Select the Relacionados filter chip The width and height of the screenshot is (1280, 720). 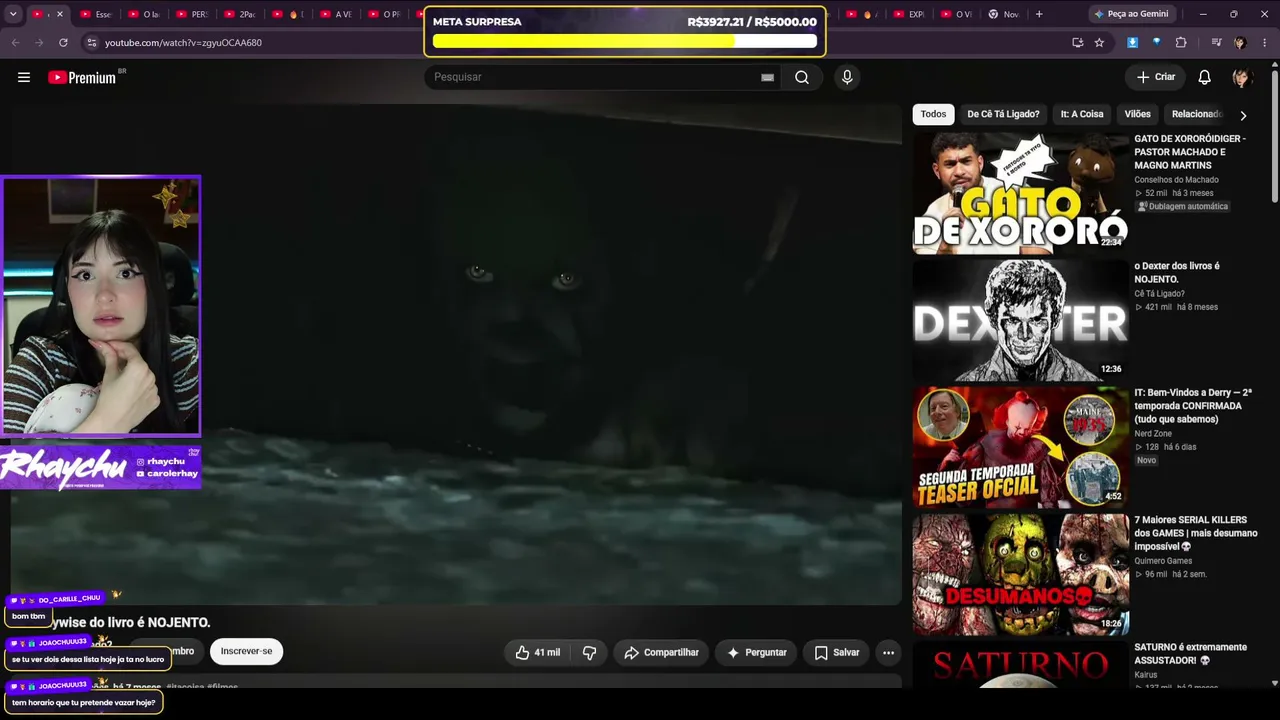[x=1197, y=114]
